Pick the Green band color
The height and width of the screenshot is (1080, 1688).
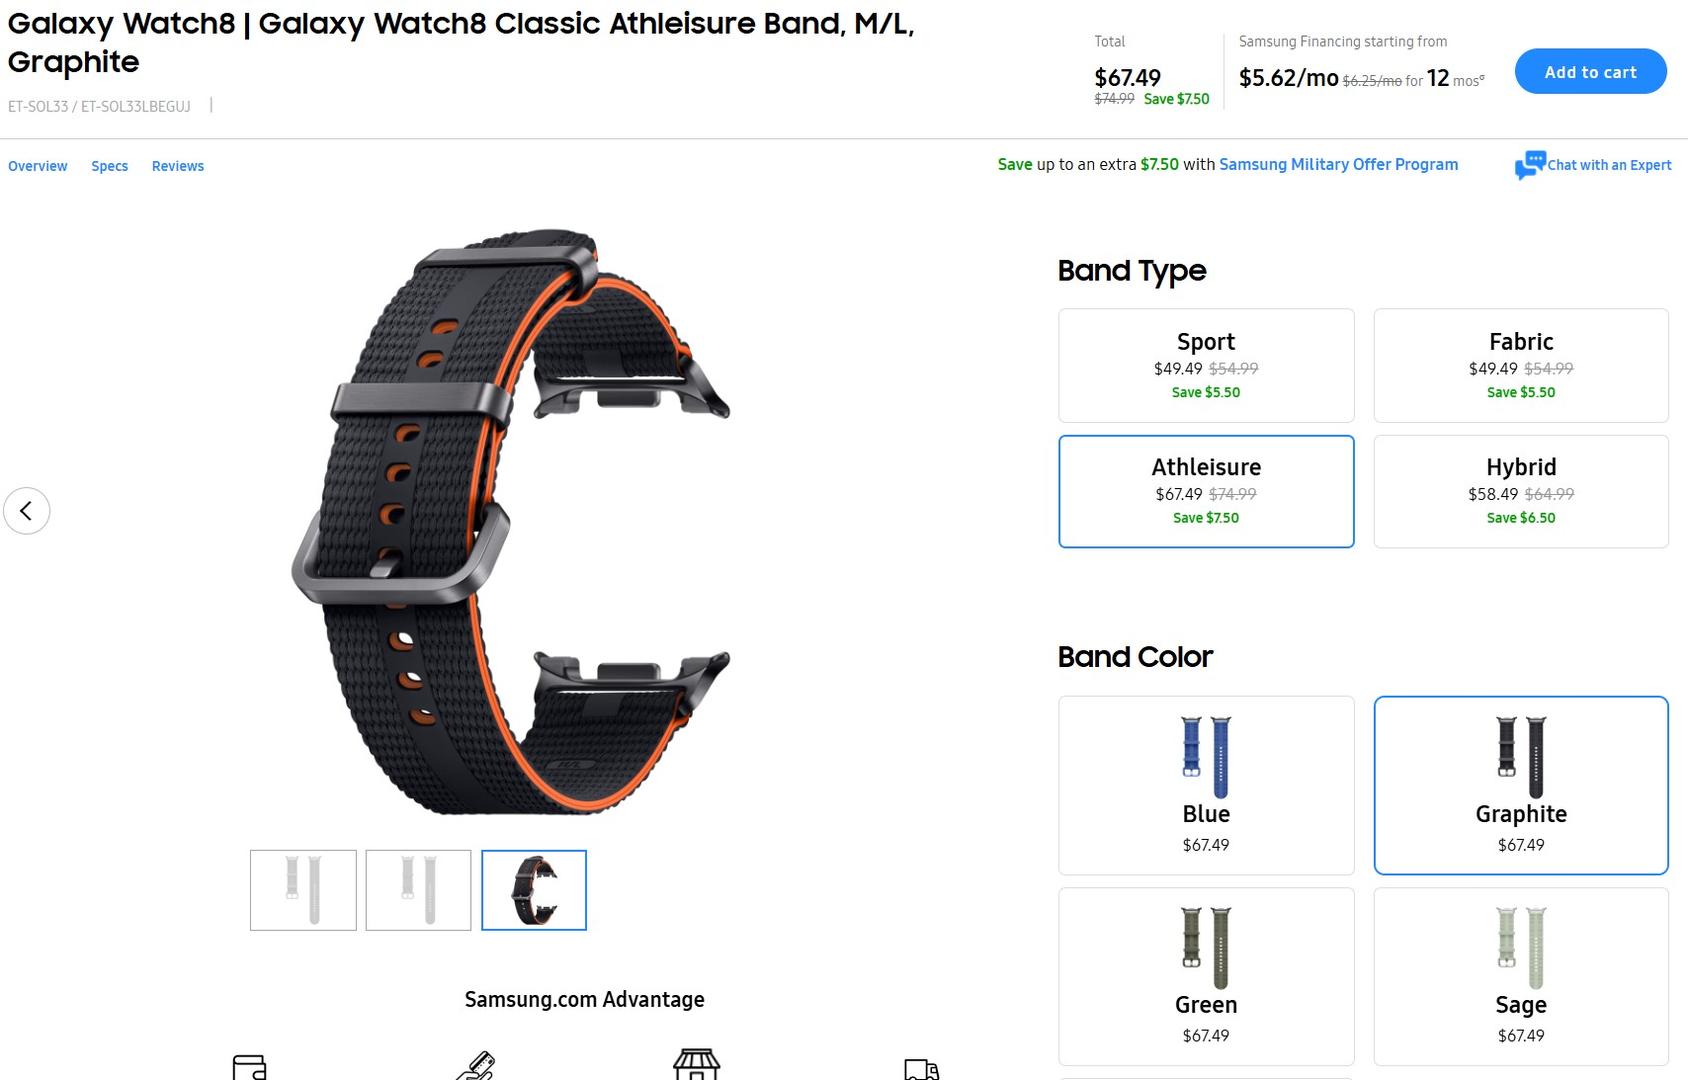(1206, 976)
